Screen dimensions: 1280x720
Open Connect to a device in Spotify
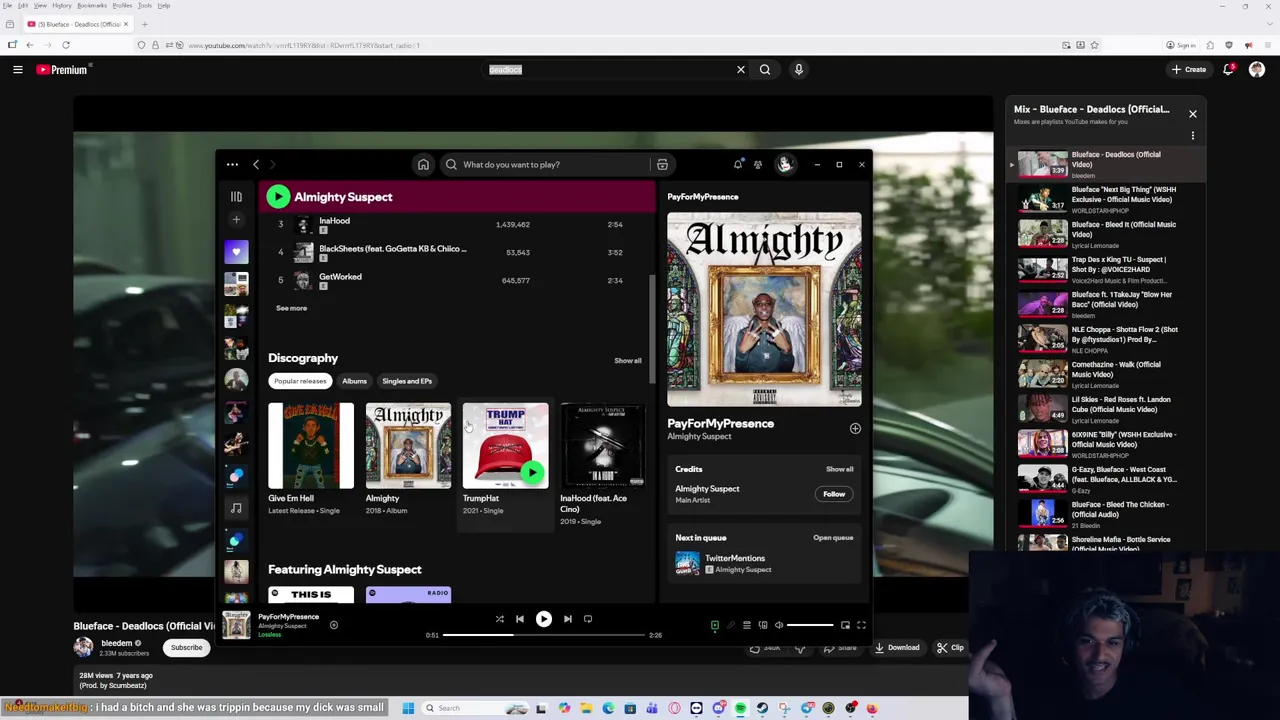pos(763,625)
